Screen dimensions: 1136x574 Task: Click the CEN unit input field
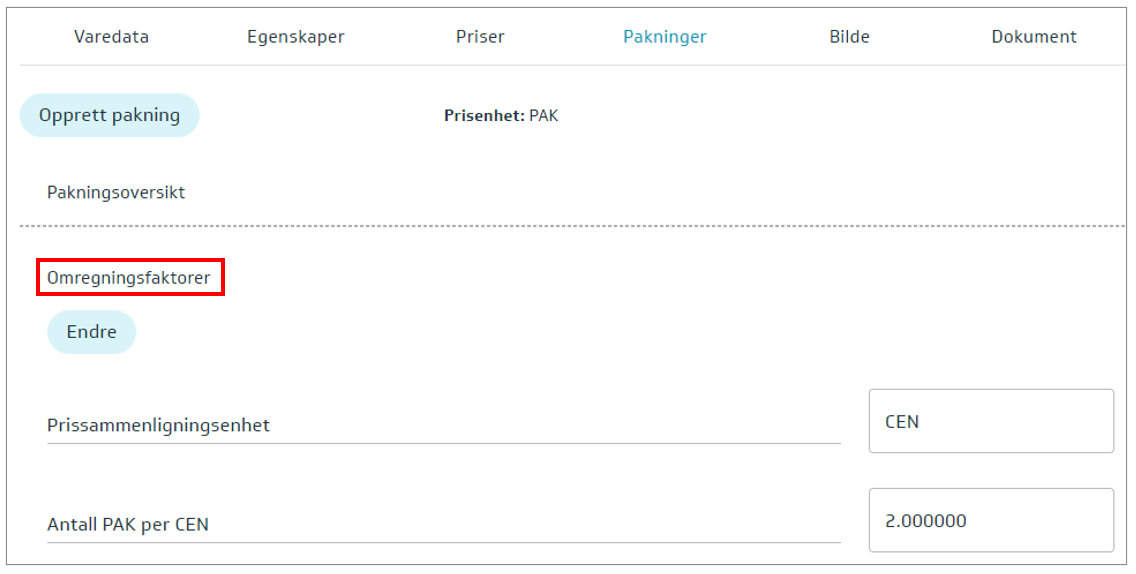[990, 421]
